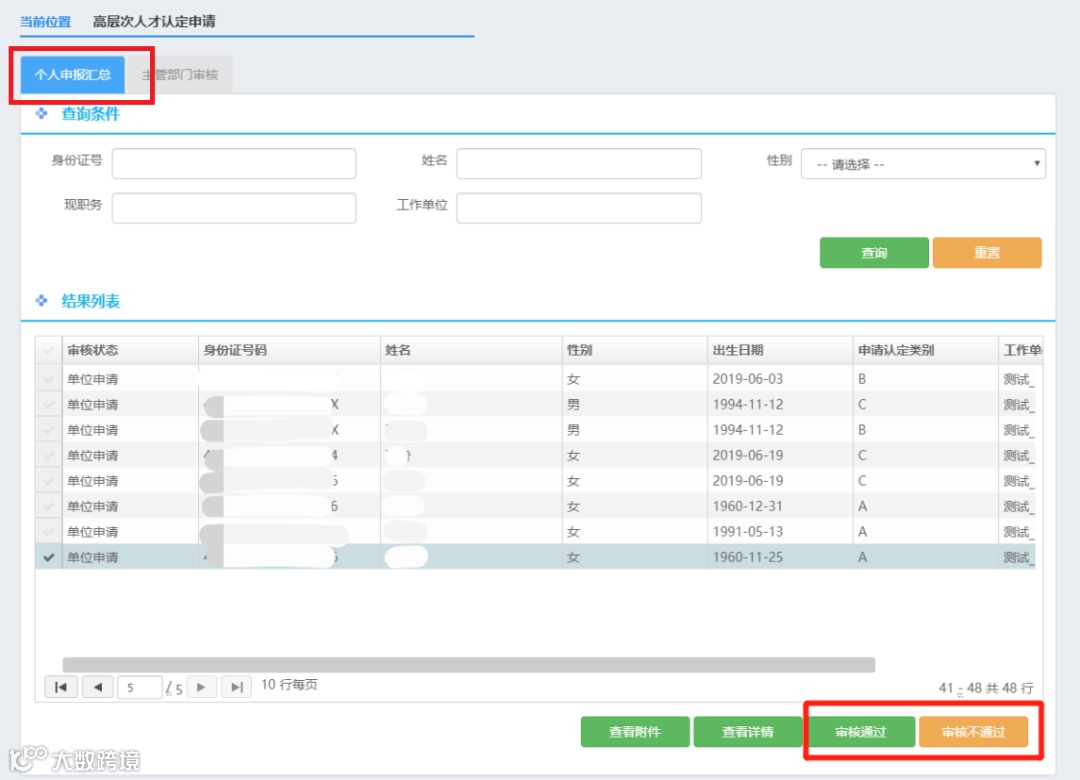Viewport: 1080px width, 780px height.
Task: Go to previous results page
Action: coord(97,687)
